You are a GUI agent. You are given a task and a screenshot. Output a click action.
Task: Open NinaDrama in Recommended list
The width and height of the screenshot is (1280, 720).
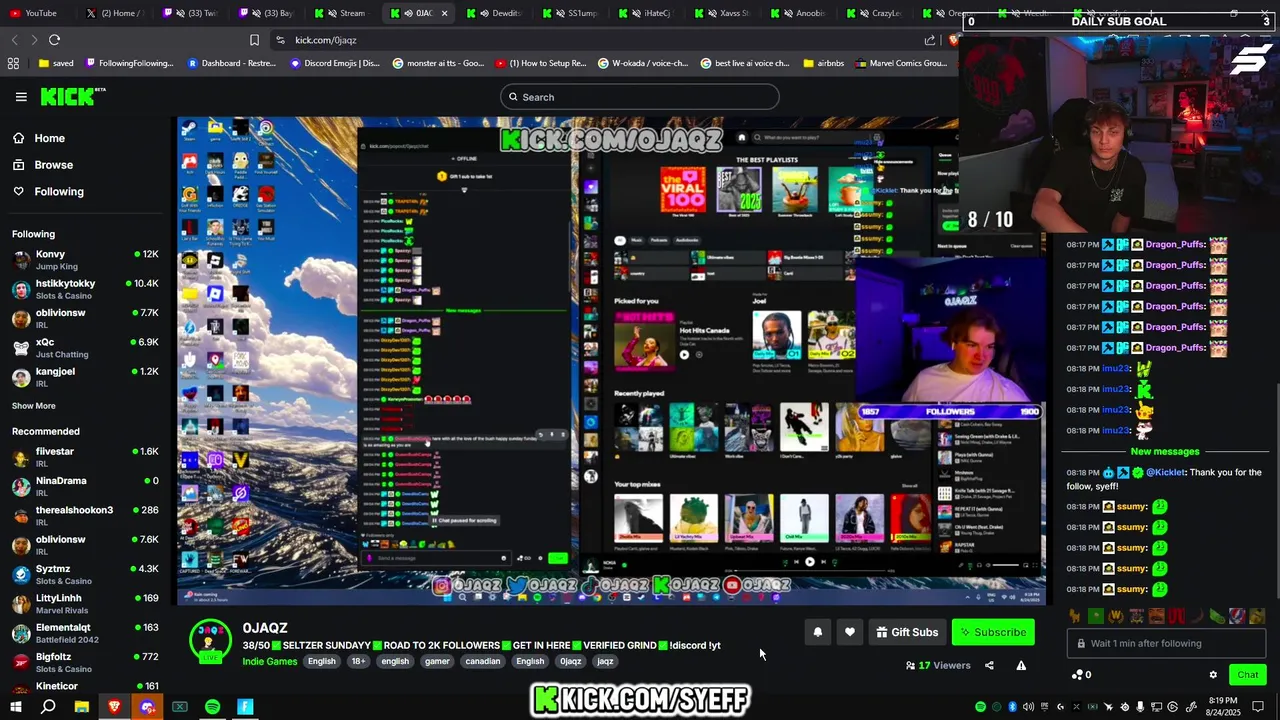86,486
